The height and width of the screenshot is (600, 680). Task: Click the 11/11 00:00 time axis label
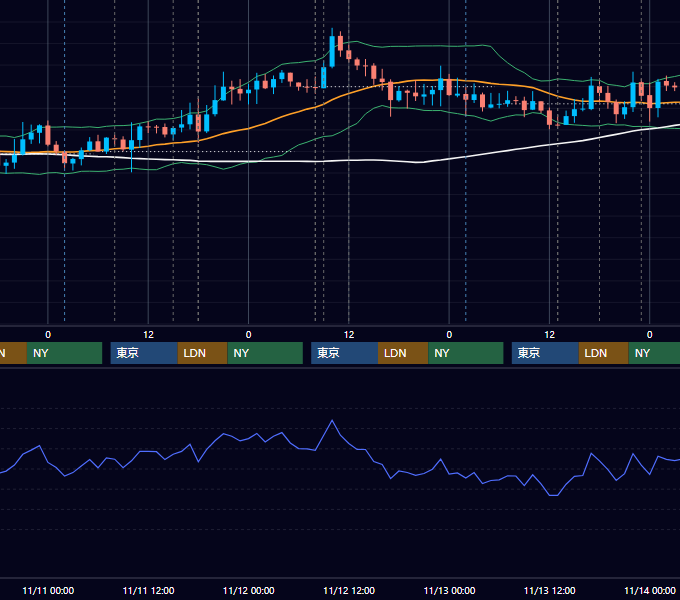point(48,590)
